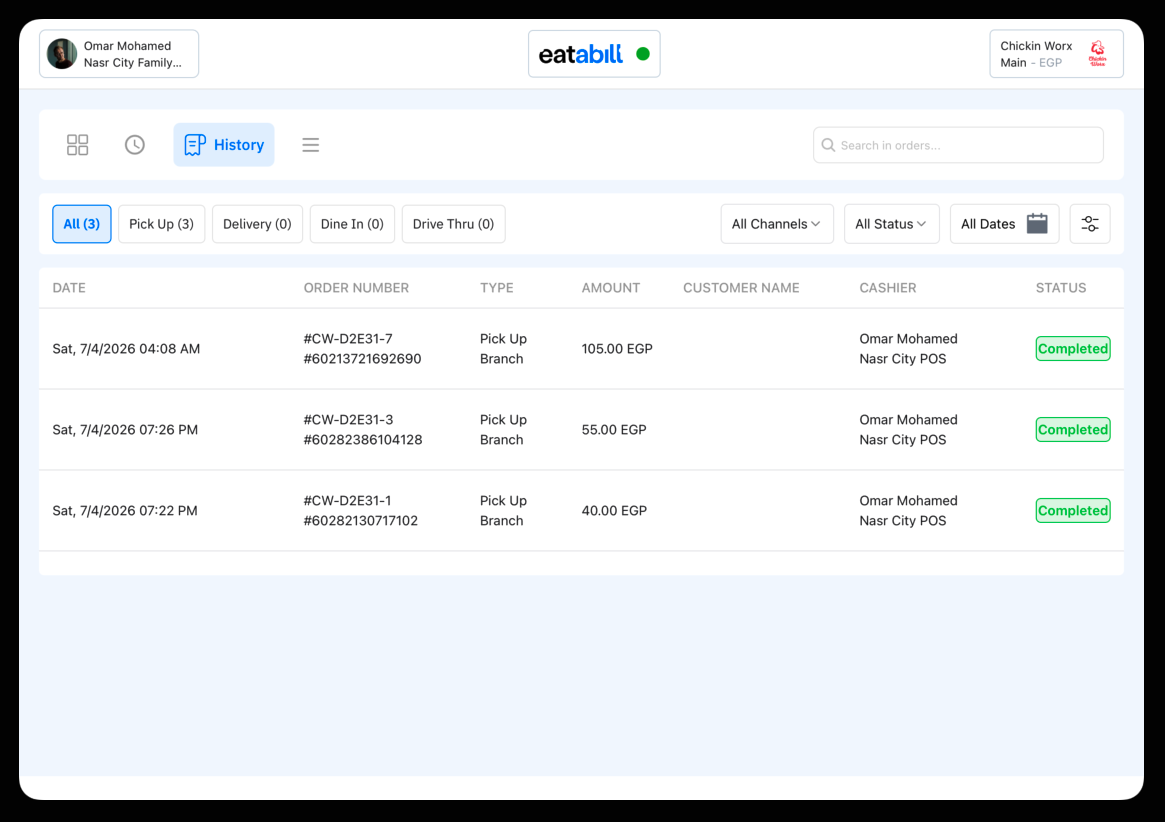
Task: Open the grid view icon
Action: point(77,145)
